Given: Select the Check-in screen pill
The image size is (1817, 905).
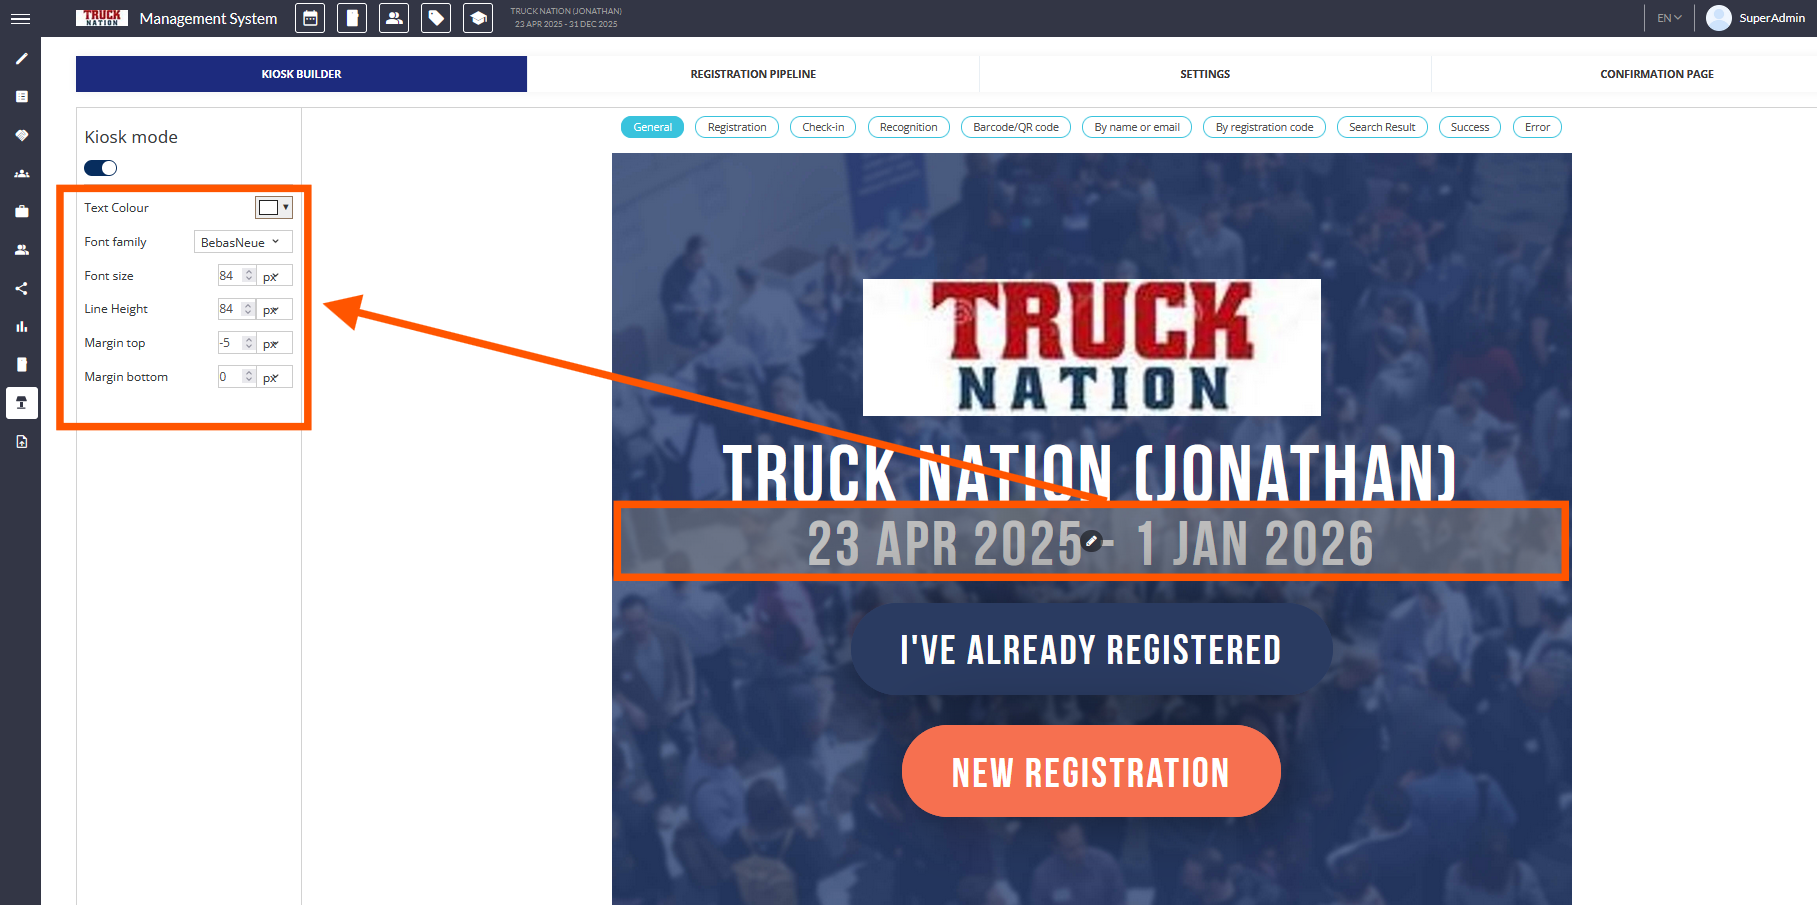Looking at the screenshot, I should click(823, 127).
